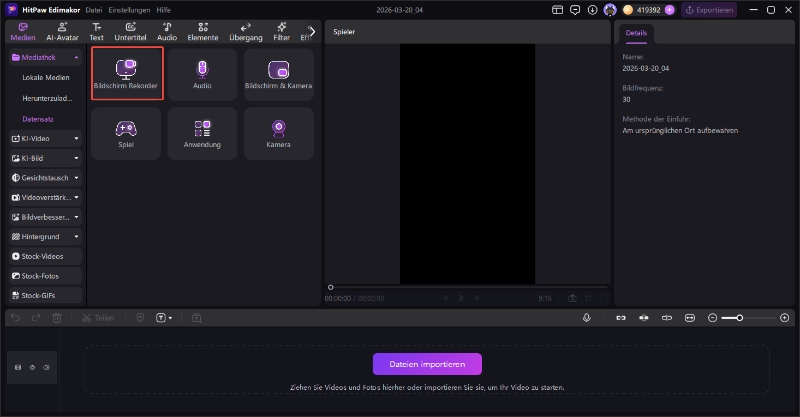This screenshot has height=417, width=800.
Task: Open the Bildschirm Rekorder tile
Action: (x=126, y=73)
